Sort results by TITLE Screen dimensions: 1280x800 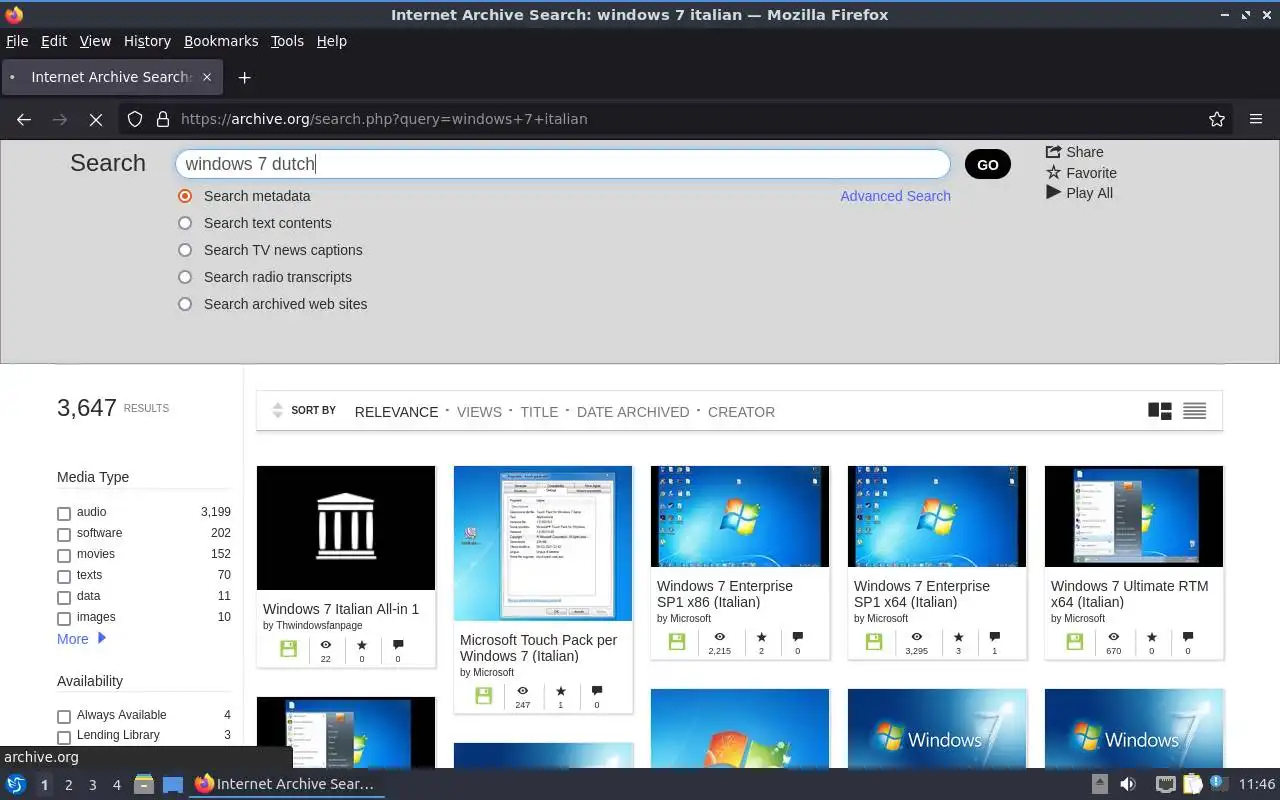pyautogui.click(x=539, y=411)
